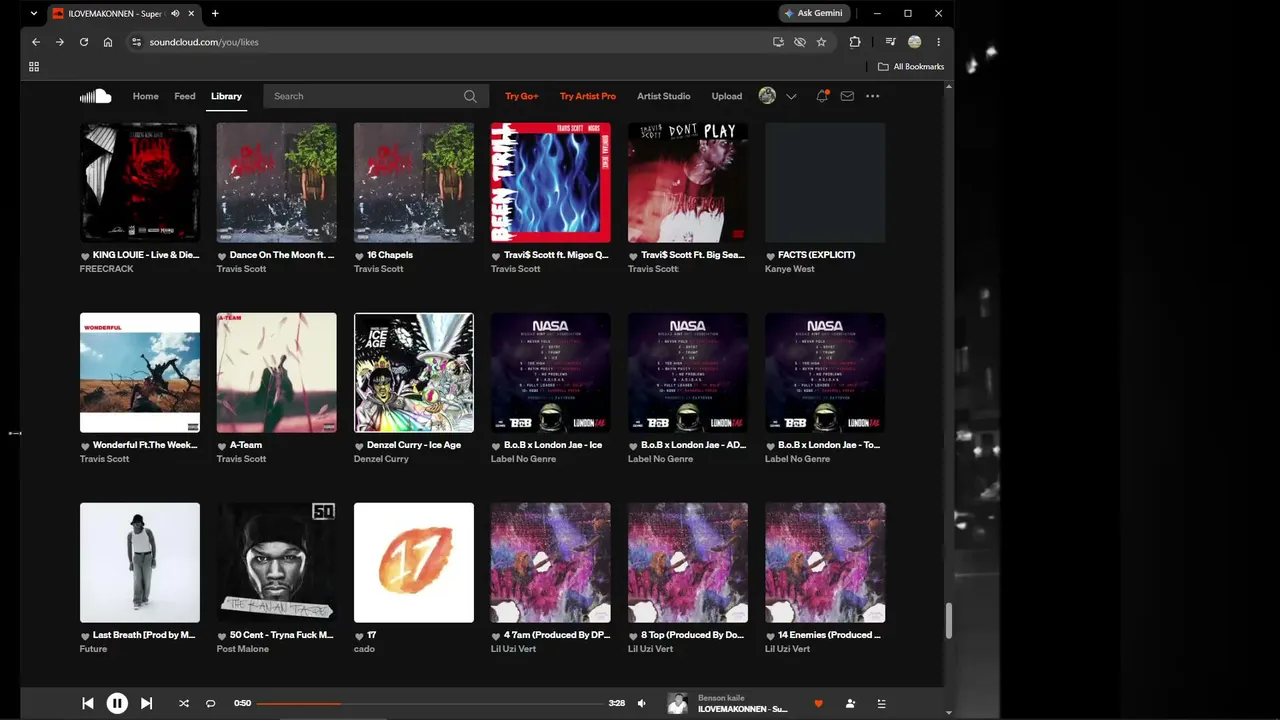Toggle repeat in the player bar
Screen dimensions: 1280x720
coord(210,703)
